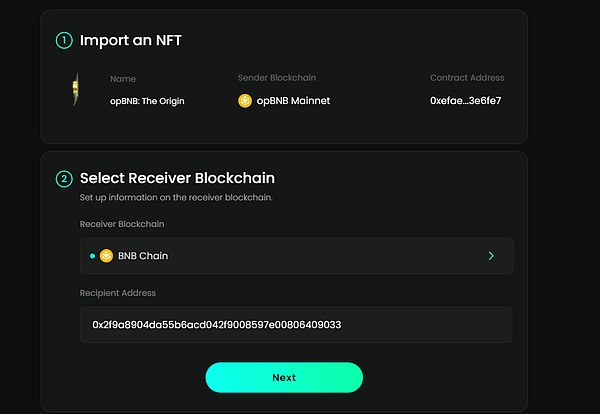Open the opBNB NFT thumbnail image

pyautogui.click(x=75, y=90)
